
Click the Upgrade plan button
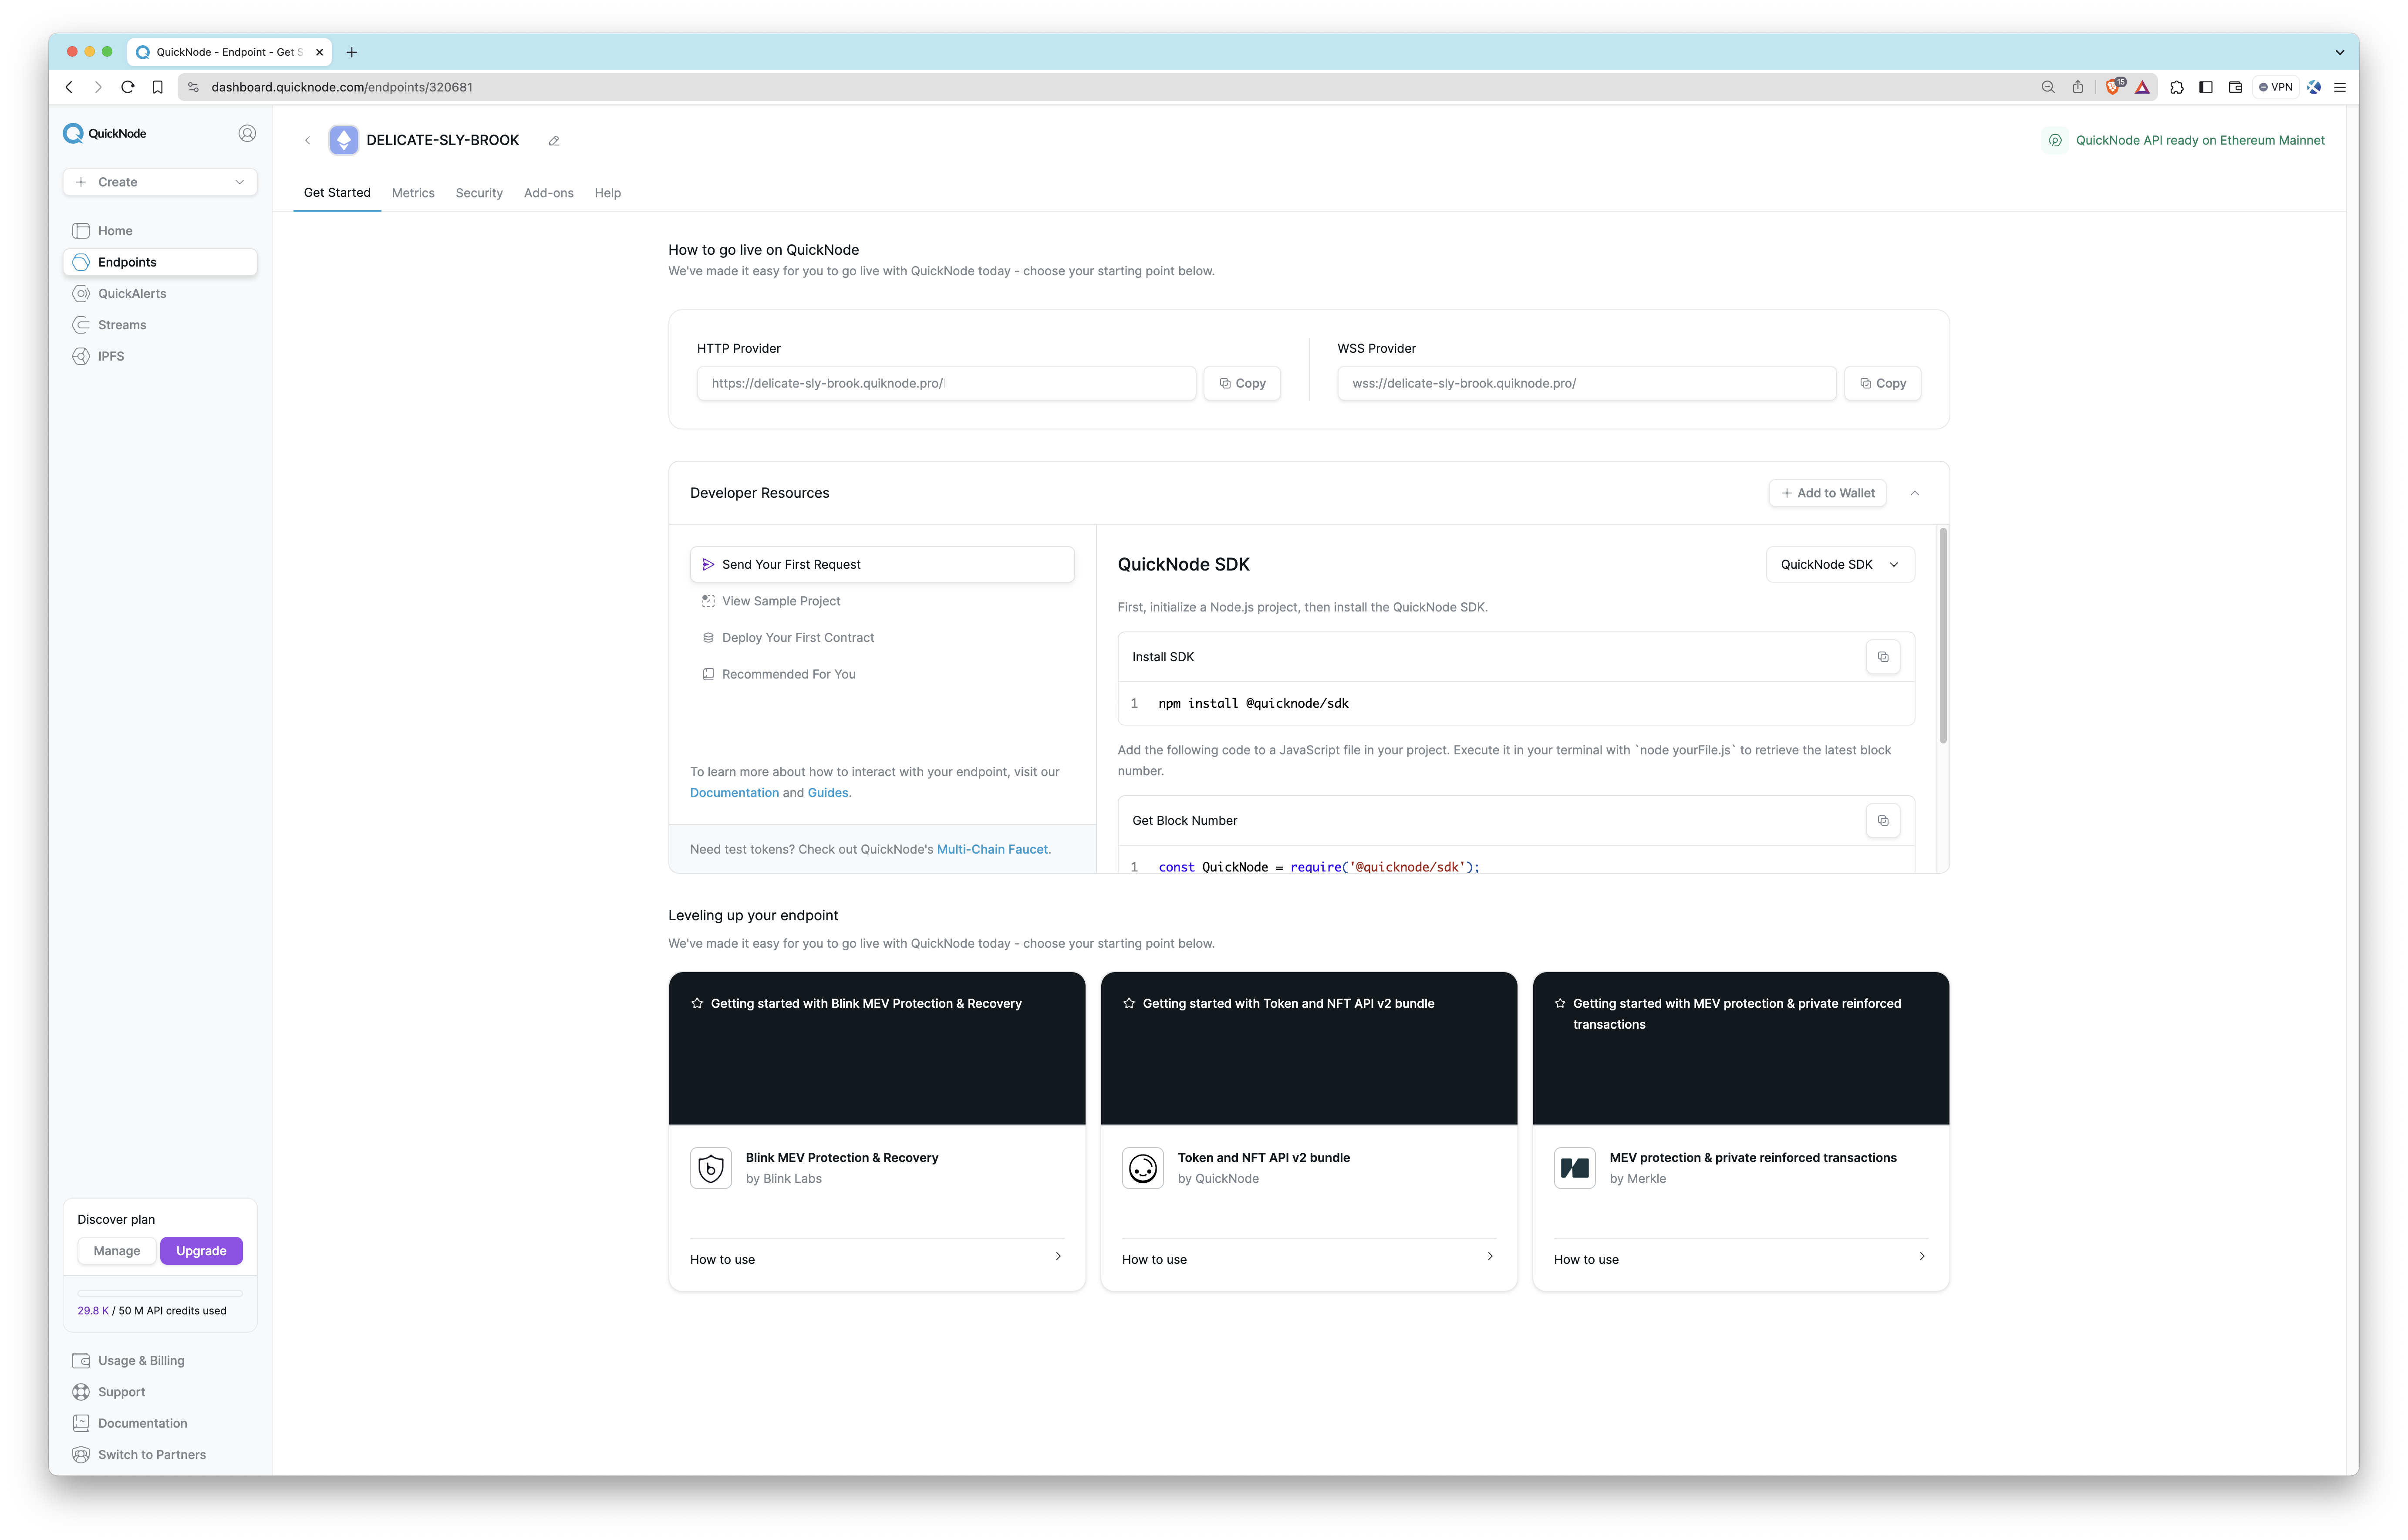[201, 1251]
